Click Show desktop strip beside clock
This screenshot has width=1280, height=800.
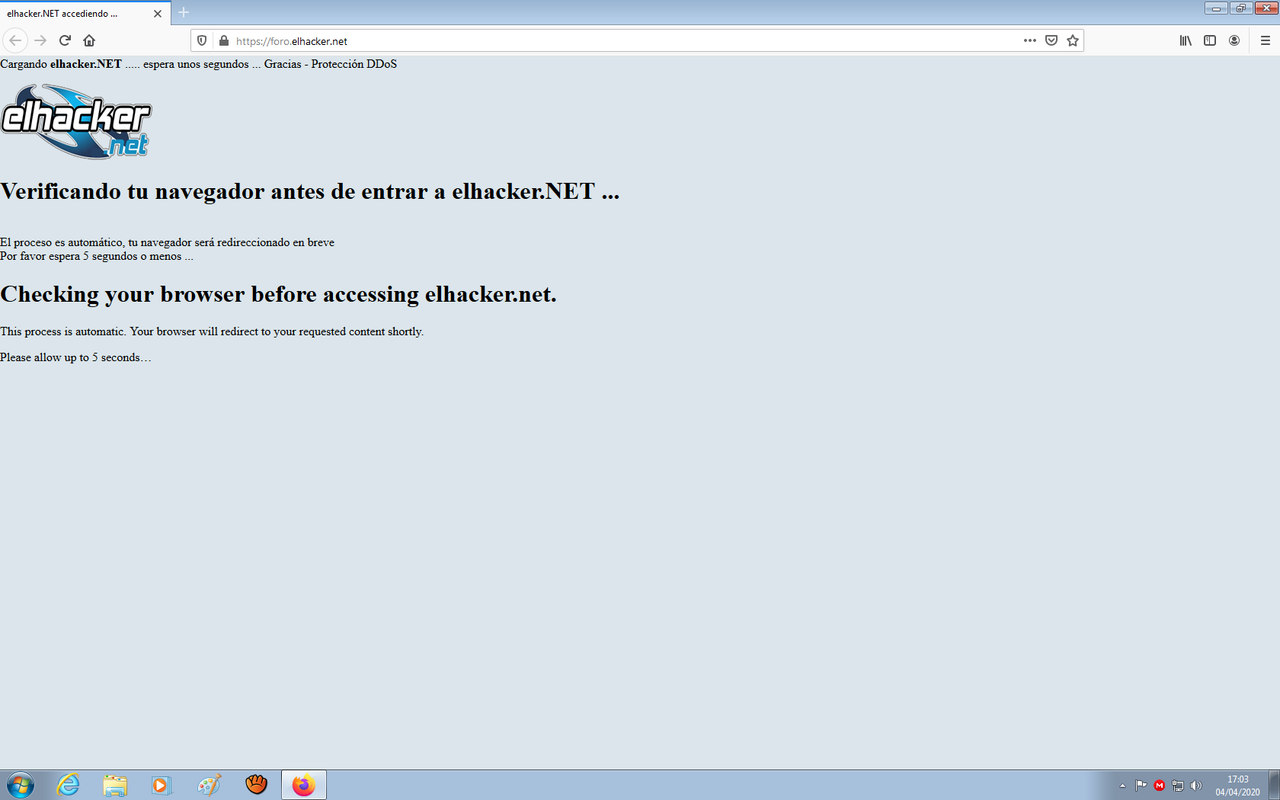(1273, 785)
